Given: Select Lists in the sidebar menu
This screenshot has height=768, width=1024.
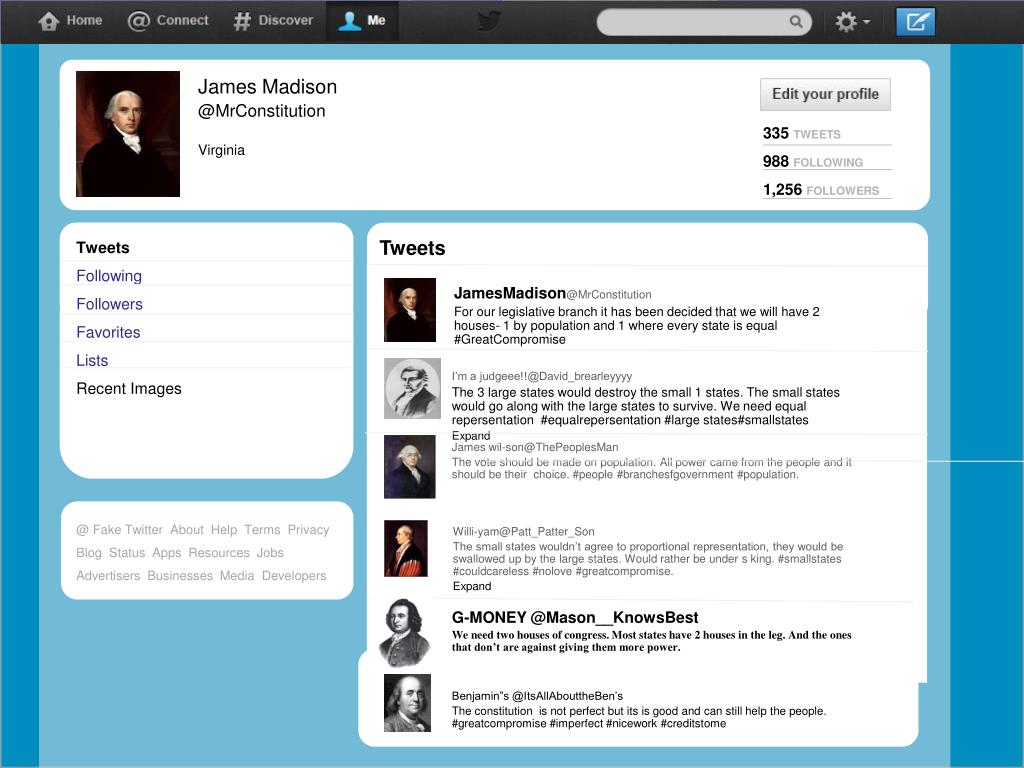Looking at the screenshot, I should (x=92, y=360).
